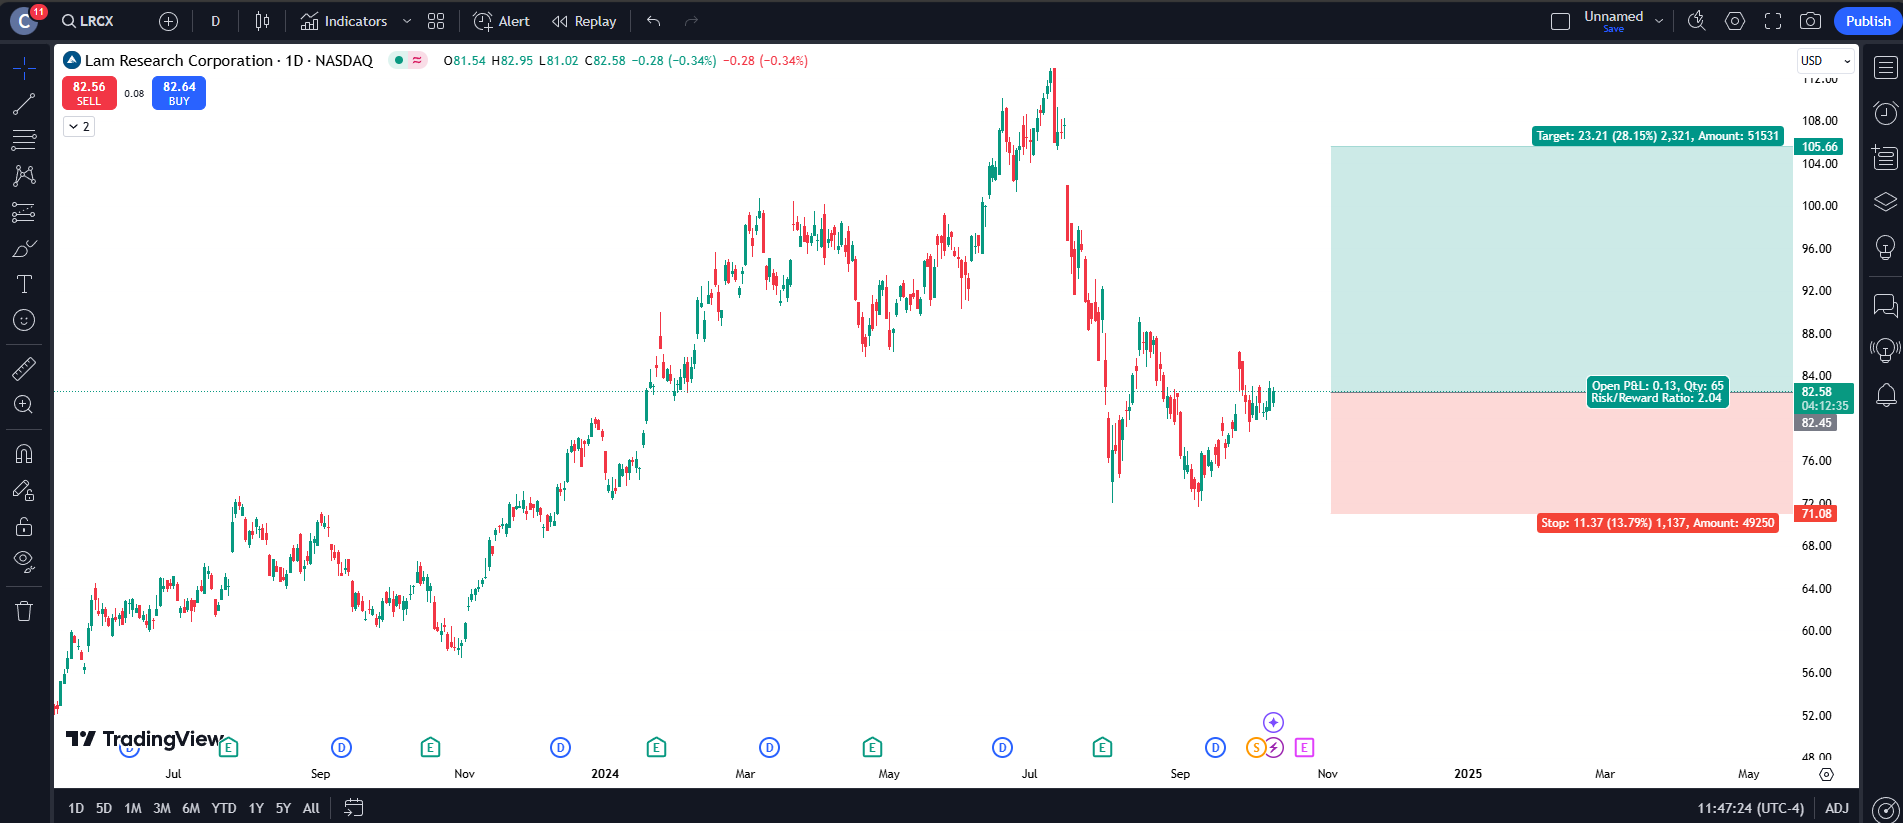Select the YTD date range
The width and height of the screenshot is (1903, 823).
coord(224,808)
